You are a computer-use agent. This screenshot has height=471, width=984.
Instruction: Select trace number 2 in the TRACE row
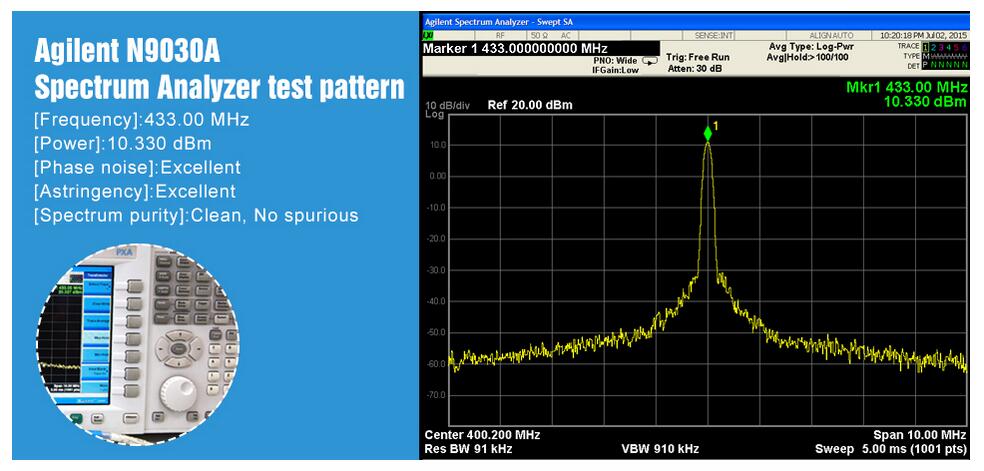tap(933, 48)
